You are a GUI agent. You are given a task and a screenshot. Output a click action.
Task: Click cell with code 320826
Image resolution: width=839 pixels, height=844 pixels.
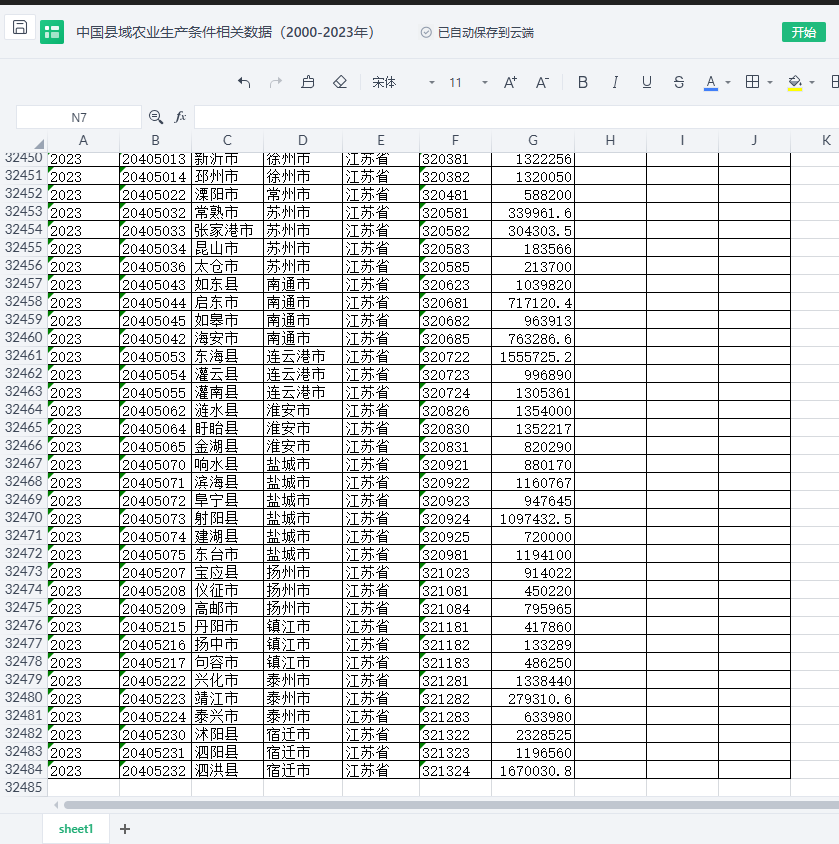click(x=455, y=411)
